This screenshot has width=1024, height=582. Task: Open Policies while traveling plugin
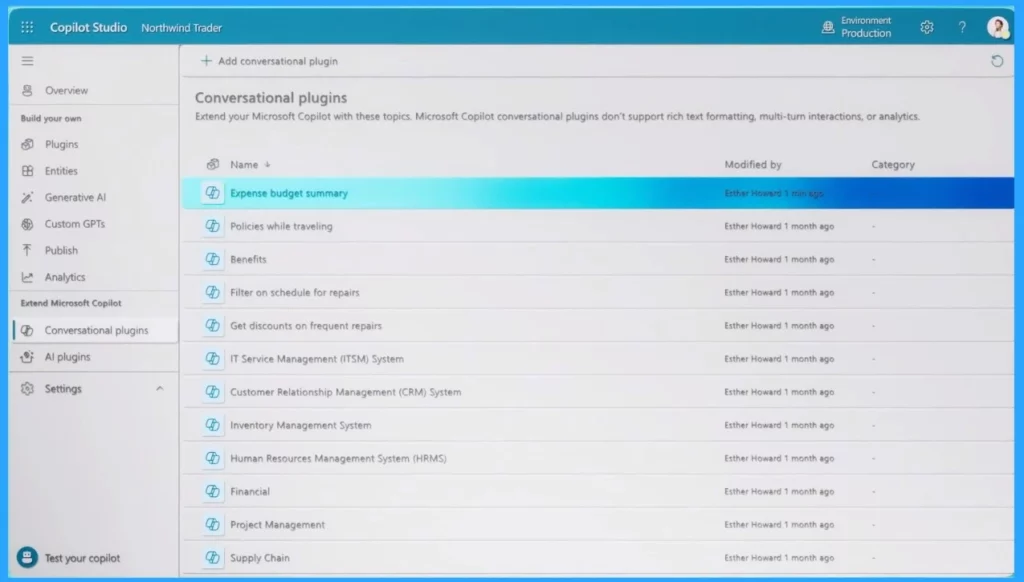click(x=281, y=226)
